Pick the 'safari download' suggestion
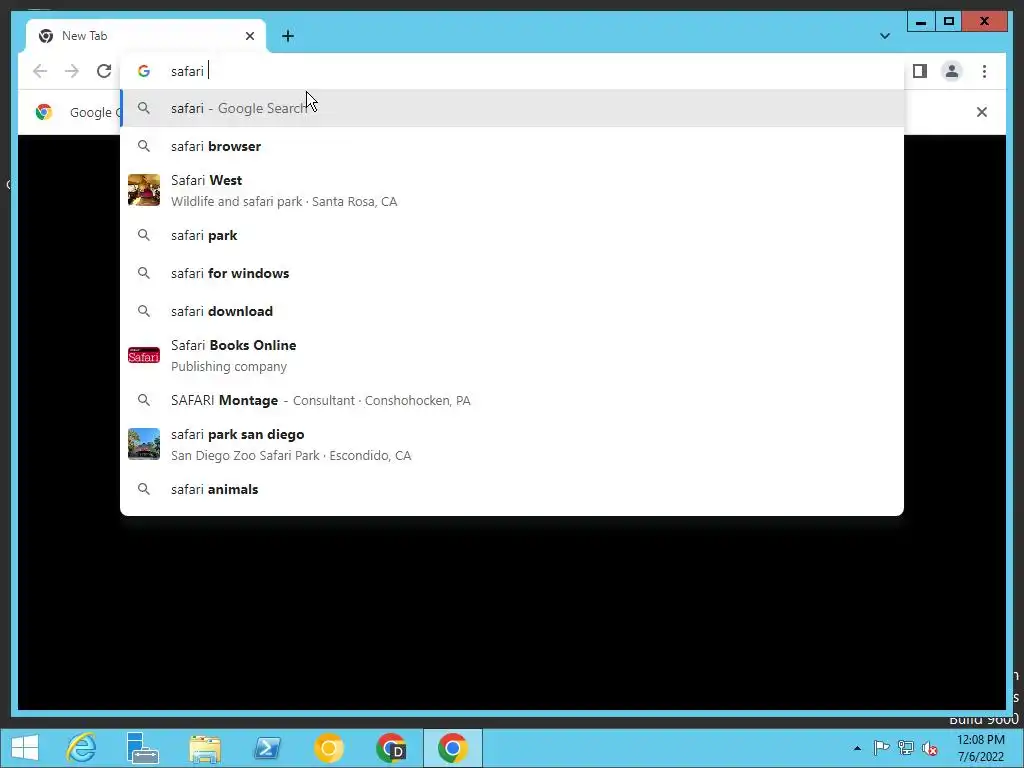Viewport: 1024px width, 768px height. click(512, 311)
